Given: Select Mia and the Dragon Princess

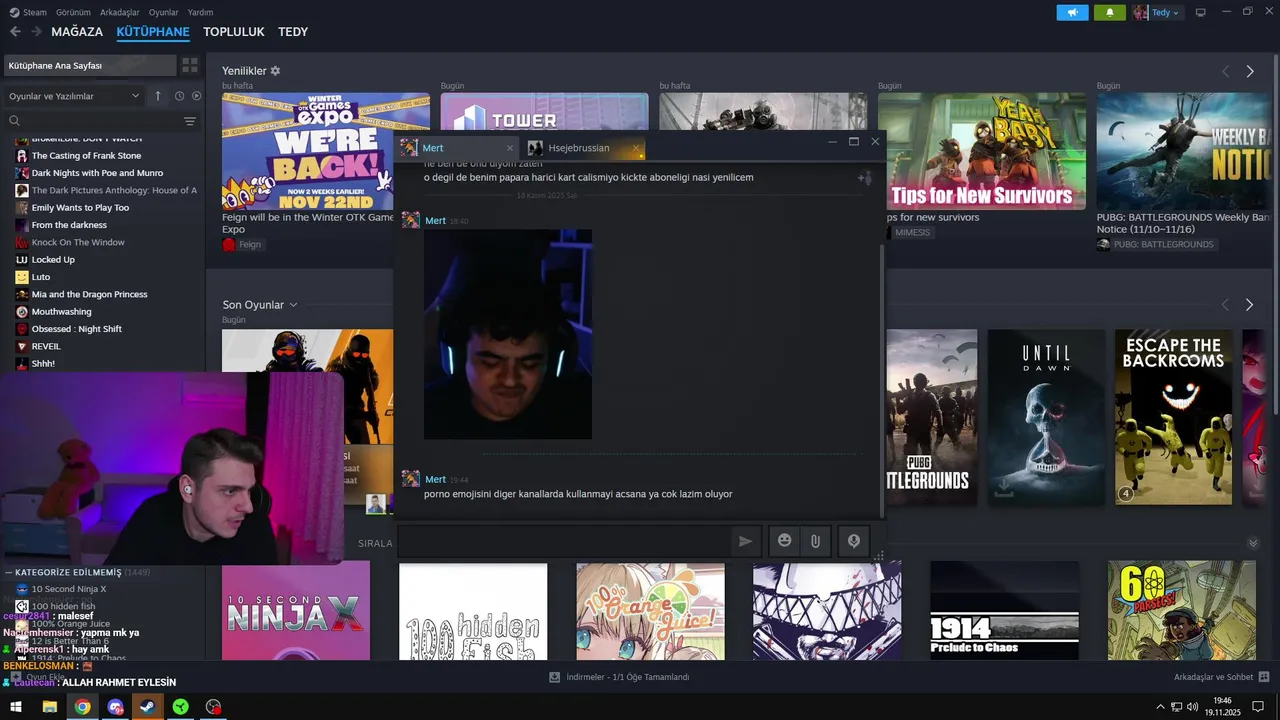Looking at the screenshot, I should (x=89, y=294).
